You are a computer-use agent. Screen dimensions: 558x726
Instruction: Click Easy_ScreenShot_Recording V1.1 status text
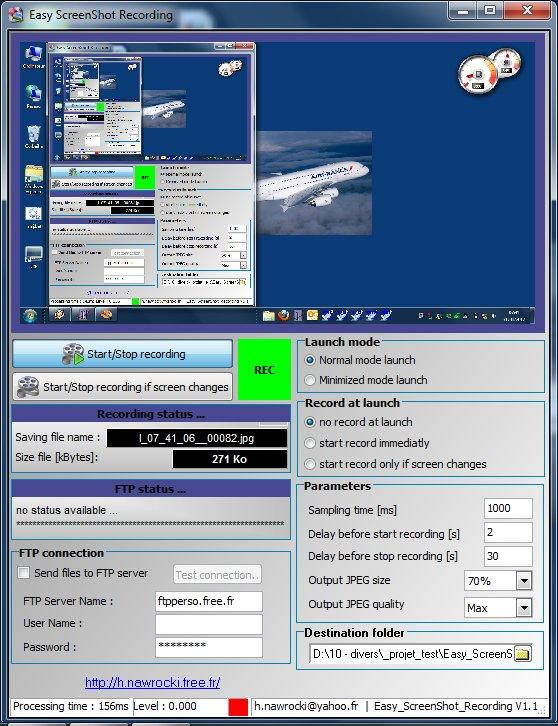click(456, 706)
